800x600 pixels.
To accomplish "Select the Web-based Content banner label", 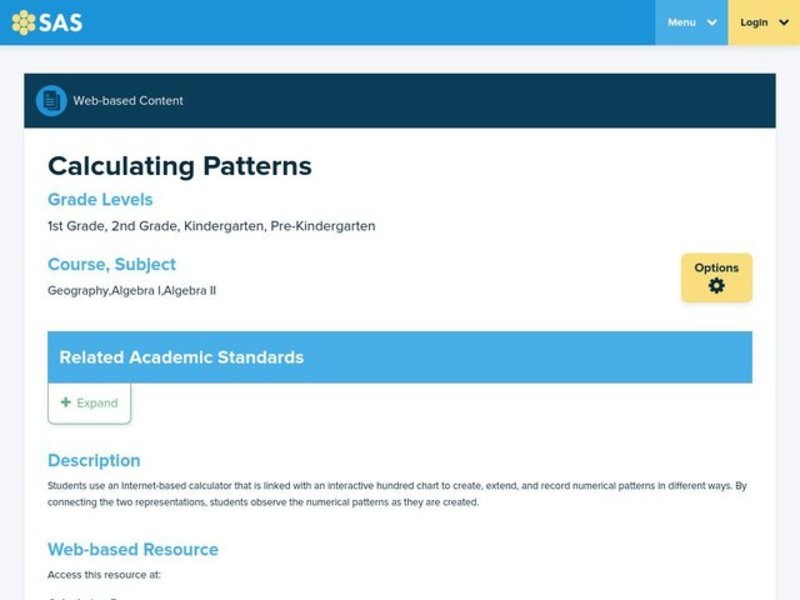I will pos(128,100).
